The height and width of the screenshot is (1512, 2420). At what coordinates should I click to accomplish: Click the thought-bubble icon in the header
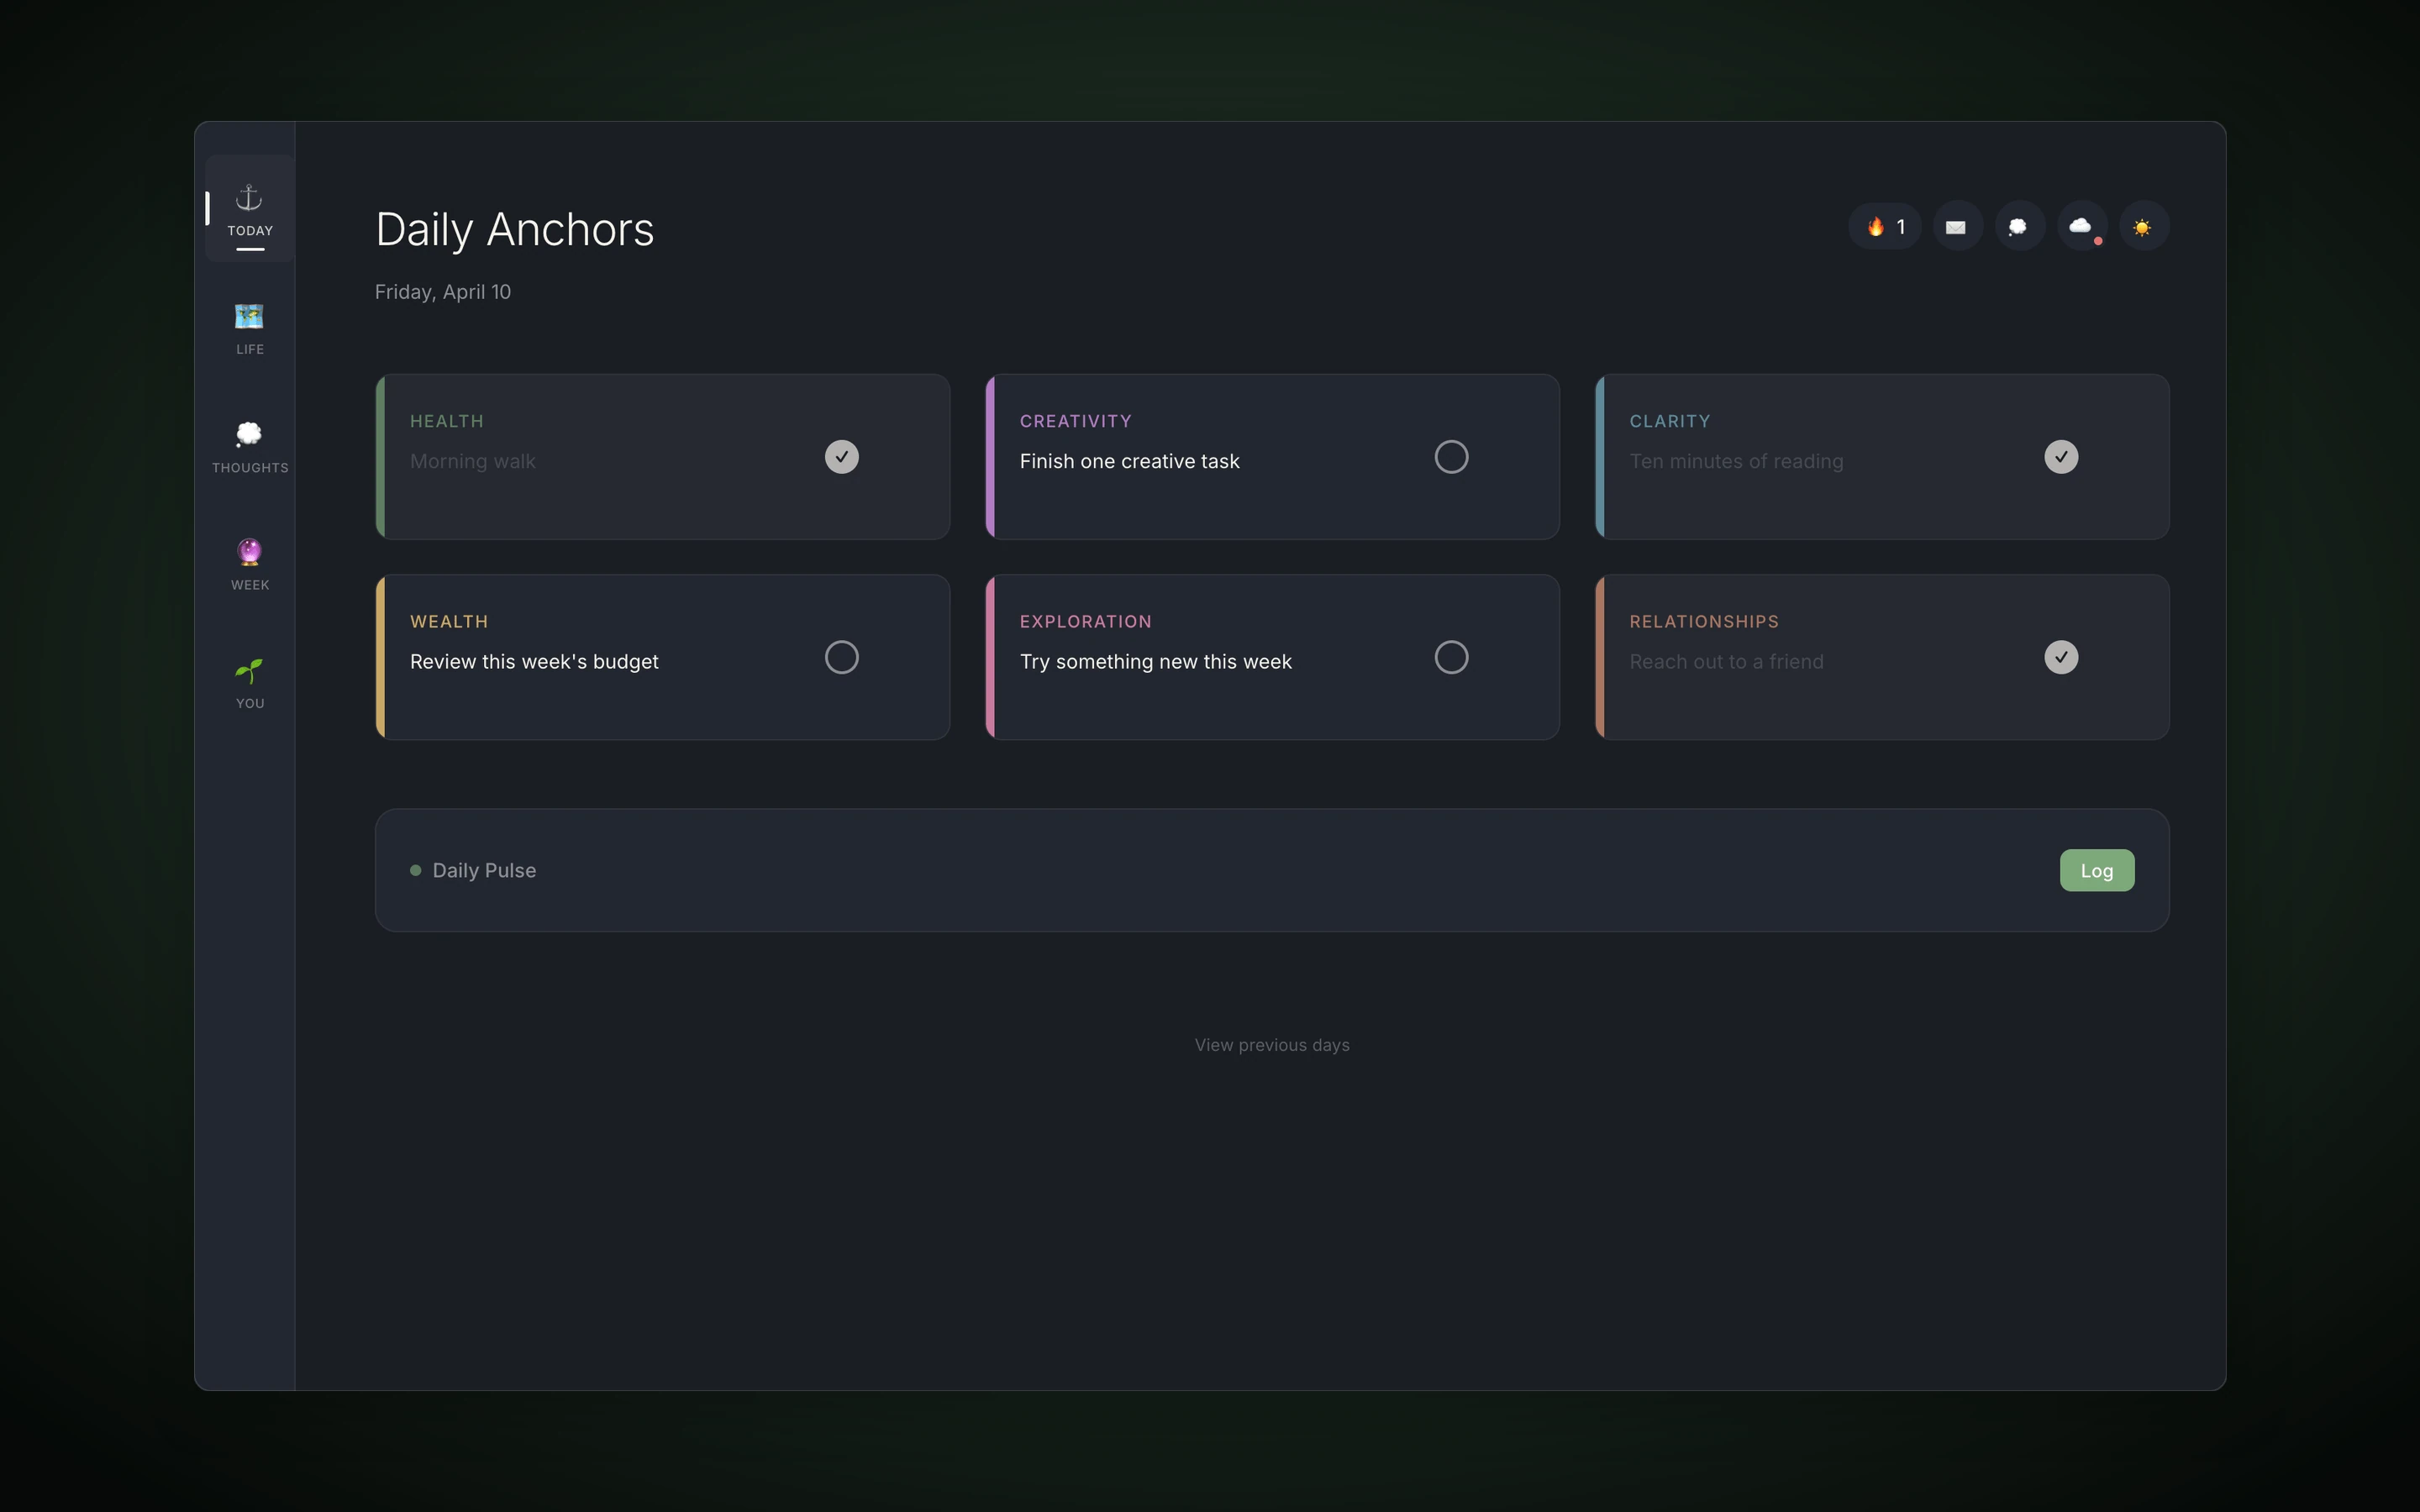click(2019, 226)
